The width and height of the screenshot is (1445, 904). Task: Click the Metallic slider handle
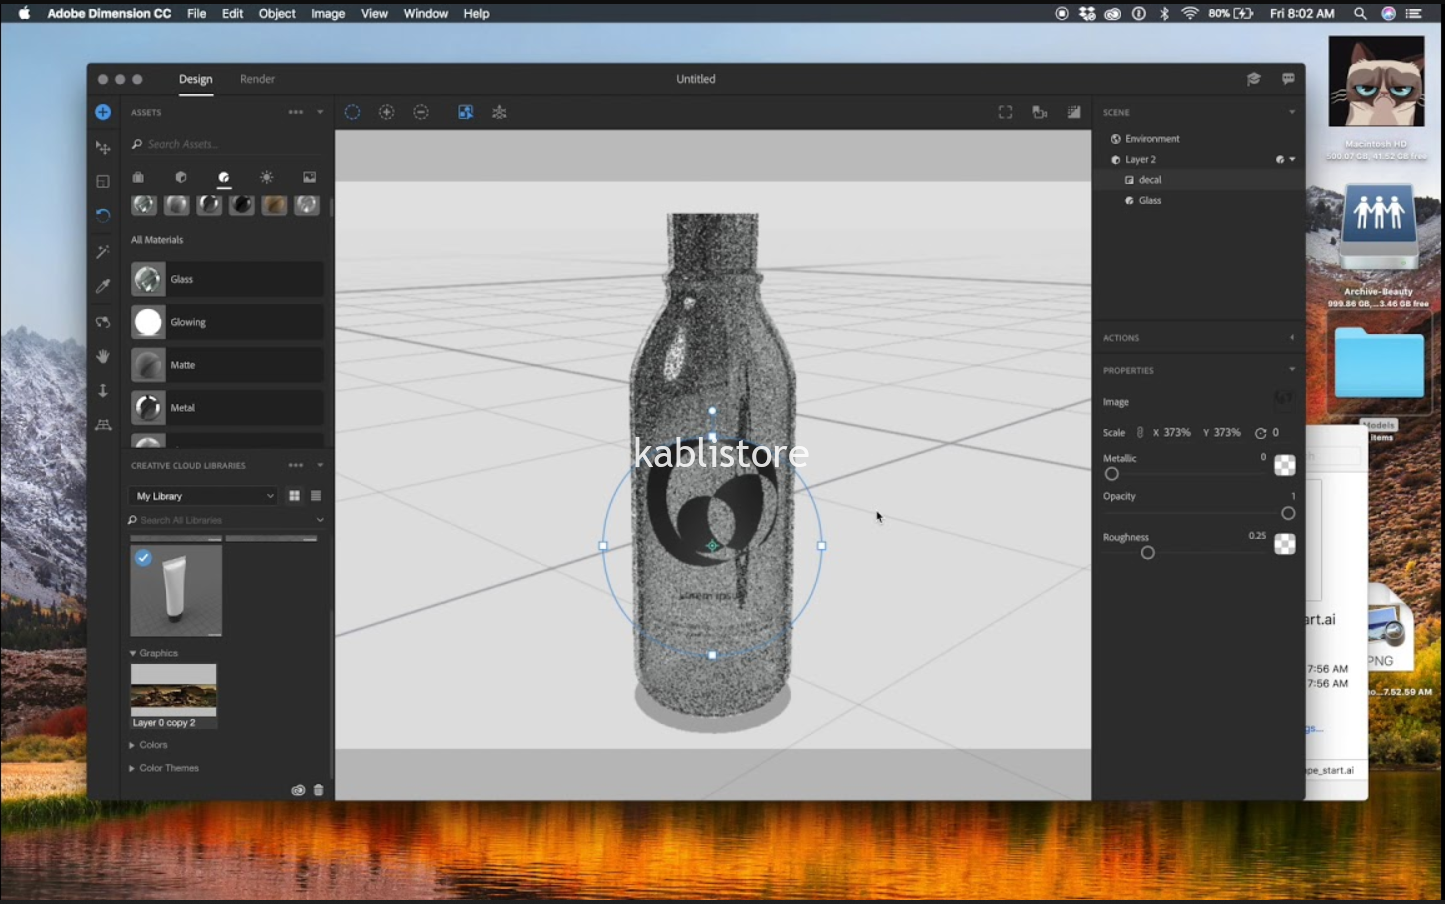(x=1111, y=474)
